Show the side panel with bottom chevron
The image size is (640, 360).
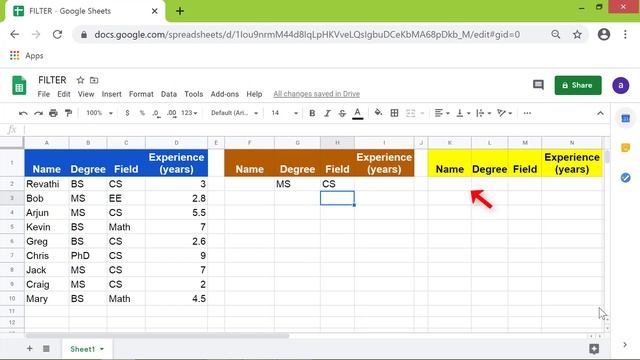tap(625, 345)
